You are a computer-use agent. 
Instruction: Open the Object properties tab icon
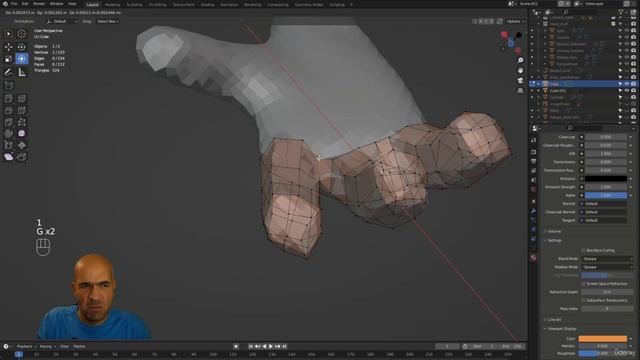(x=533, y=201)
